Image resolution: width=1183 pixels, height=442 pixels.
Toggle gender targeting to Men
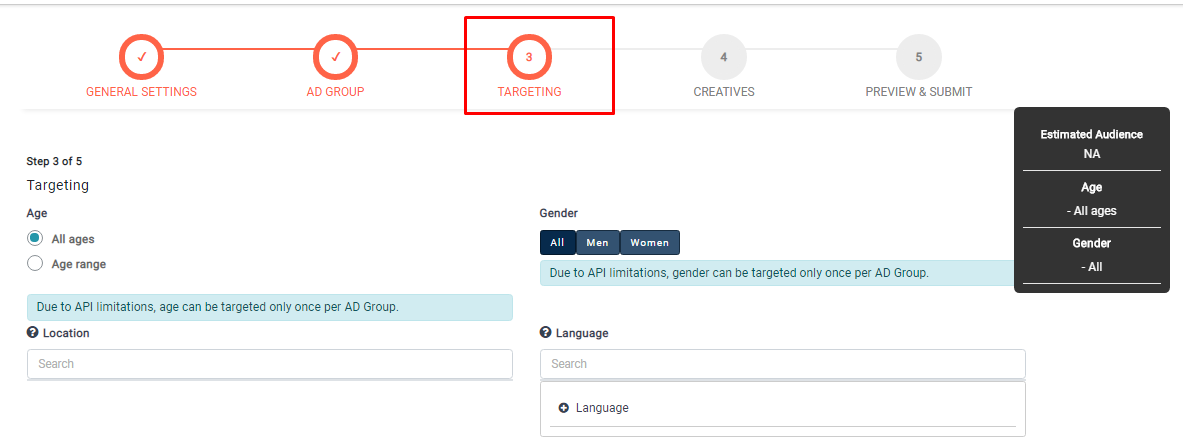(x=597, y=243)
